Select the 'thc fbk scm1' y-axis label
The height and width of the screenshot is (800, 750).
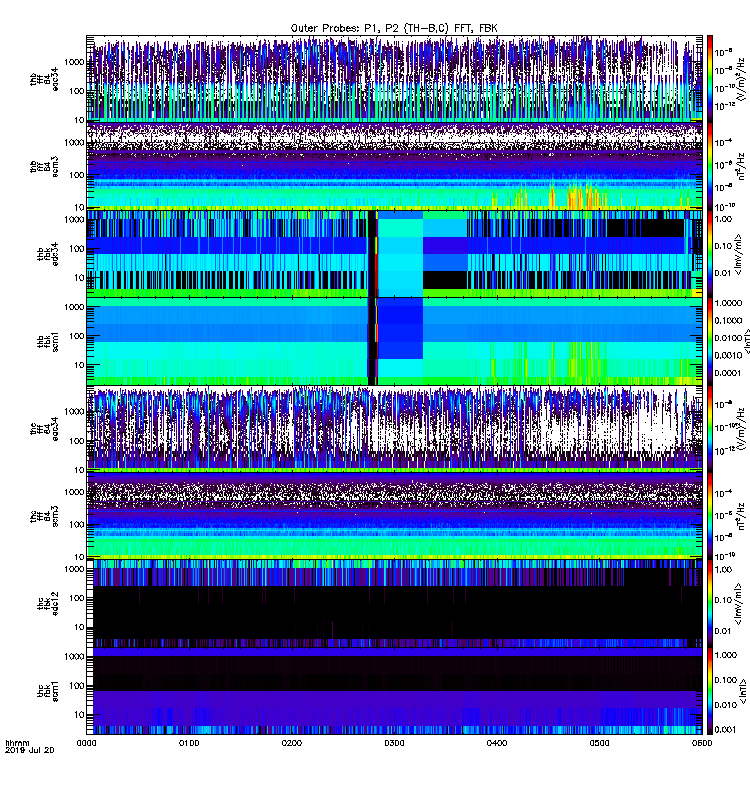coord(48,691)
